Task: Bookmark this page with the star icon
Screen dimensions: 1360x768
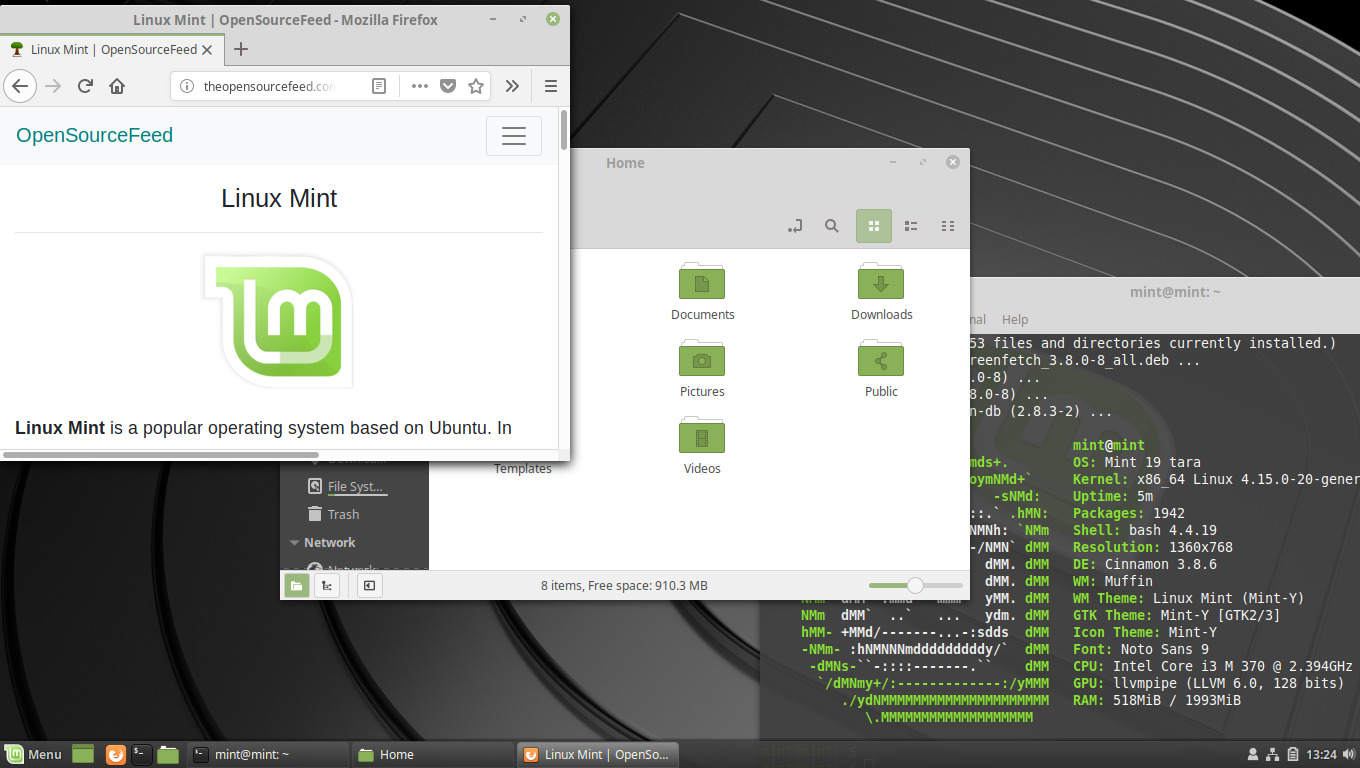Action: pos(476,86)
